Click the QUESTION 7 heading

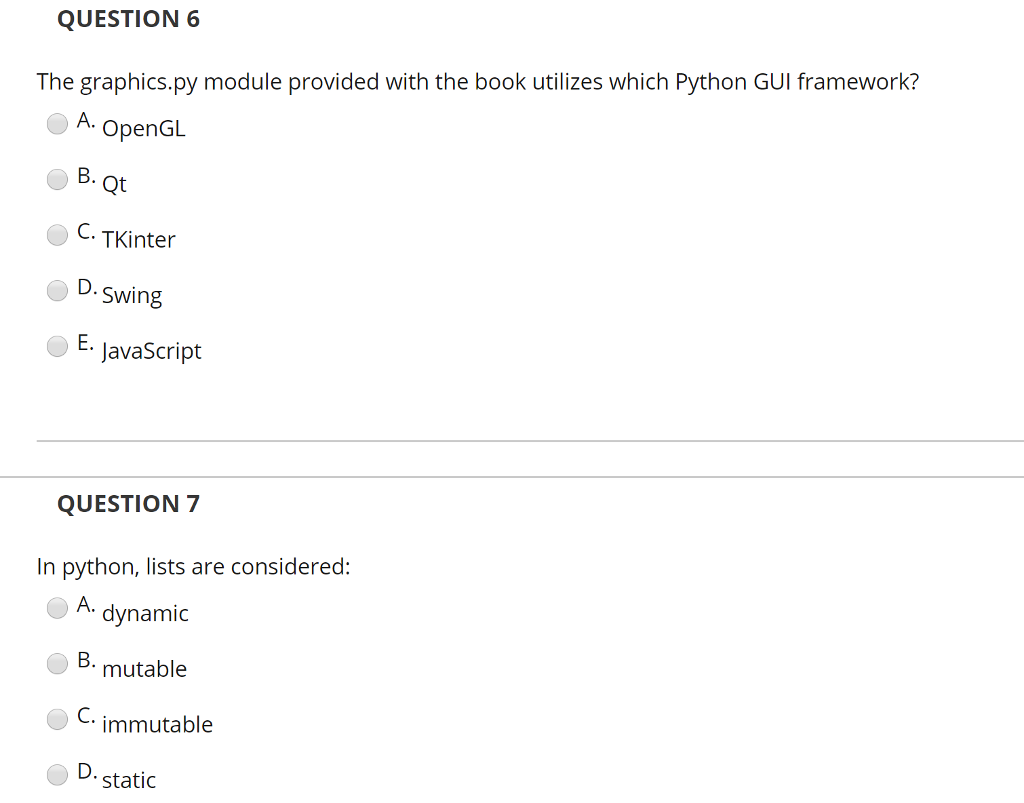128,504
